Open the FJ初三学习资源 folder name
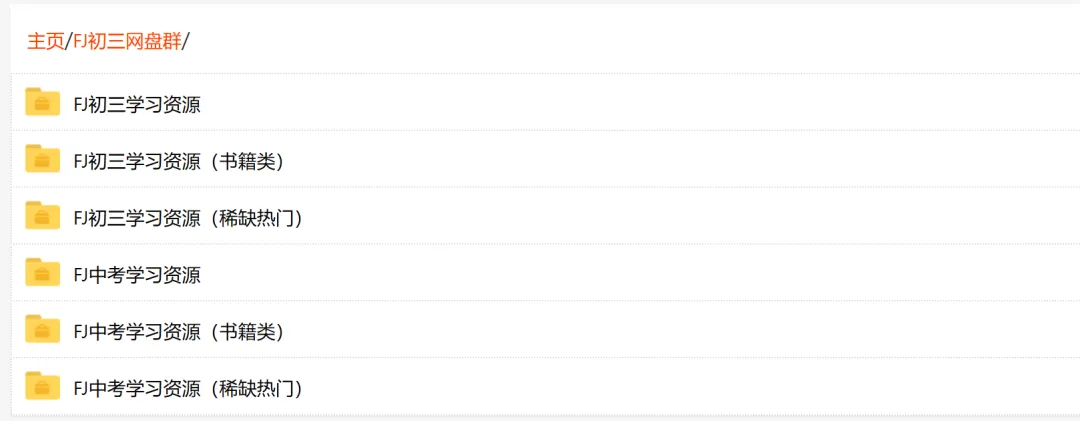 tap(137, 104)
